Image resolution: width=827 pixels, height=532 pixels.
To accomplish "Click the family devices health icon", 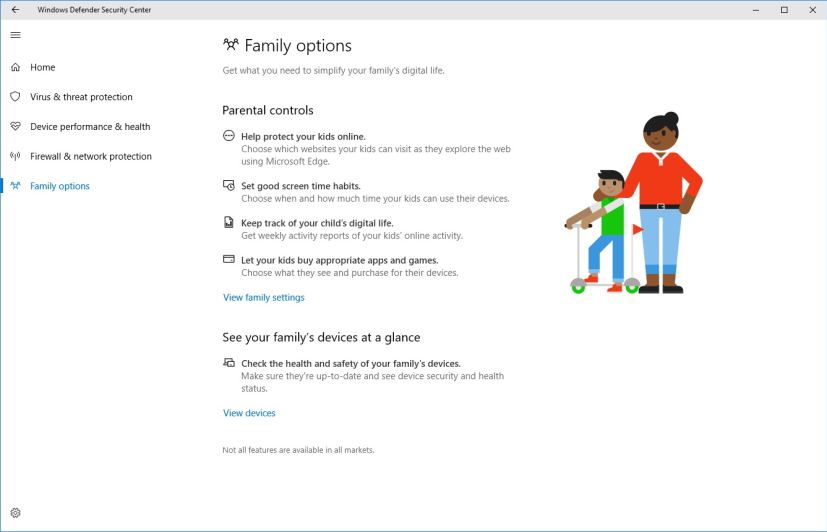I will 228,362.
